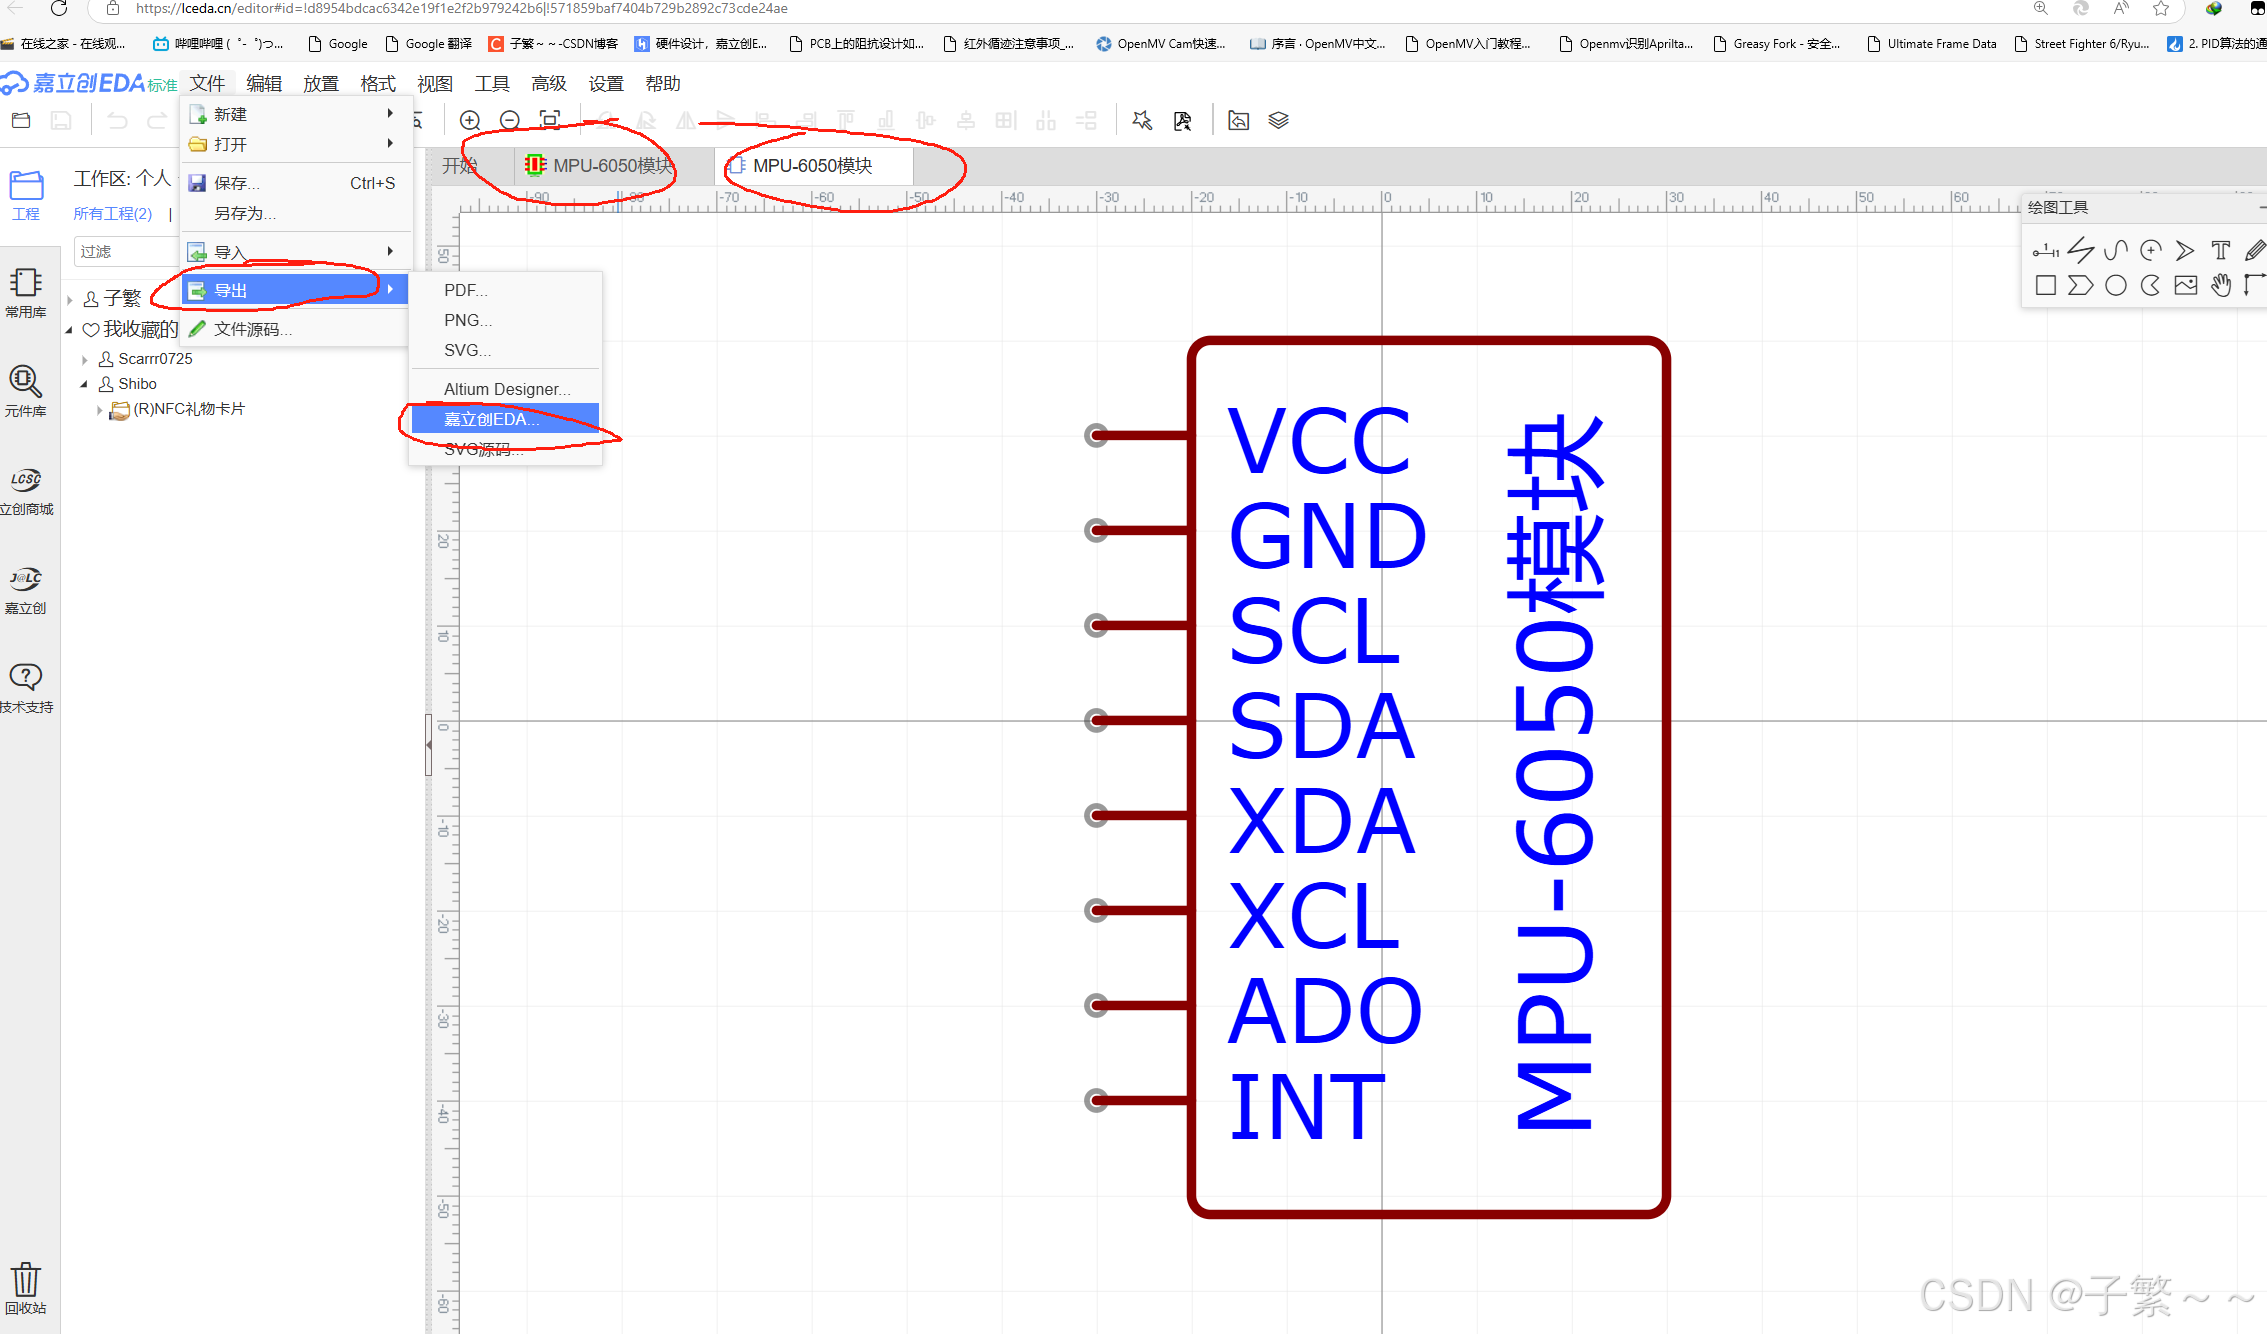
Task: Pick the pie/arc shape drawing tool
Action: pyautogui.click(x=2150, y=286)
